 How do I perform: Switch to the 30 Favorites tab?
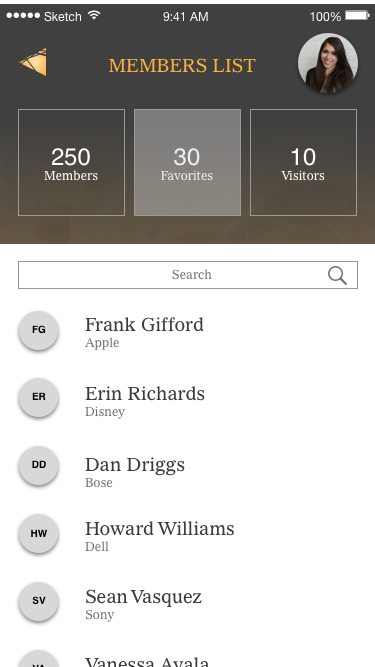click(x=188, y=162)
